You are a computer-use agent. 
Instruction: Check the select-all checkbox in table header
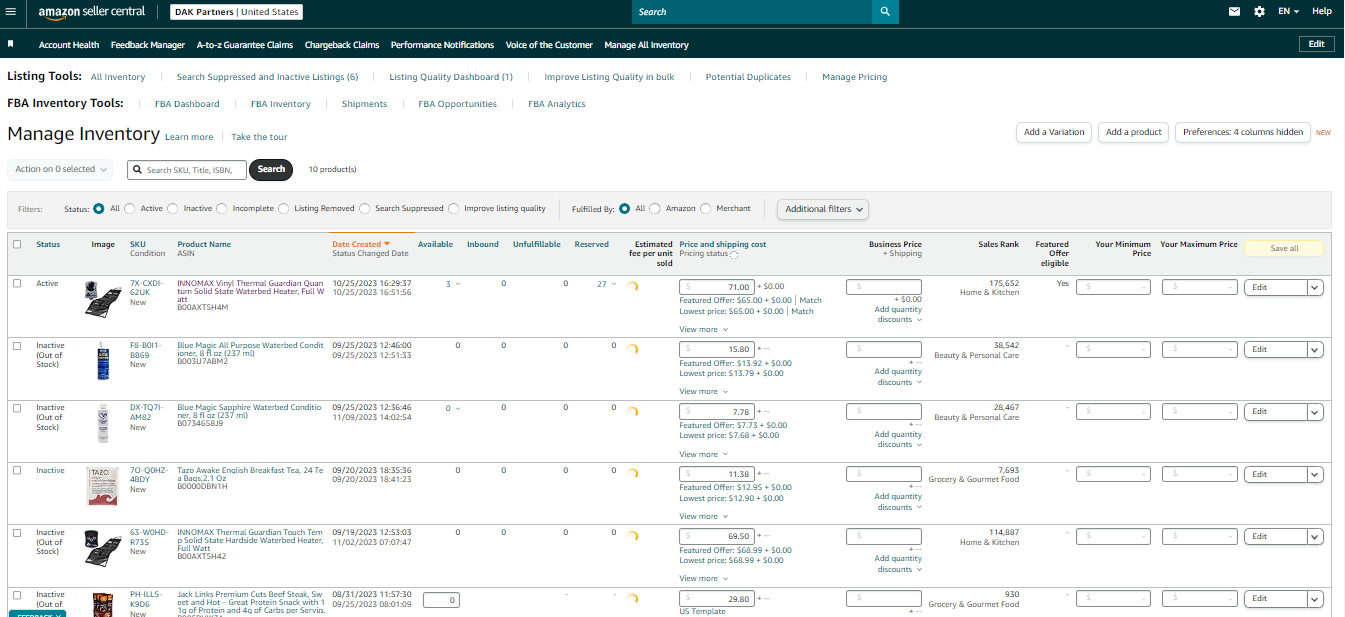pos(17,244)
